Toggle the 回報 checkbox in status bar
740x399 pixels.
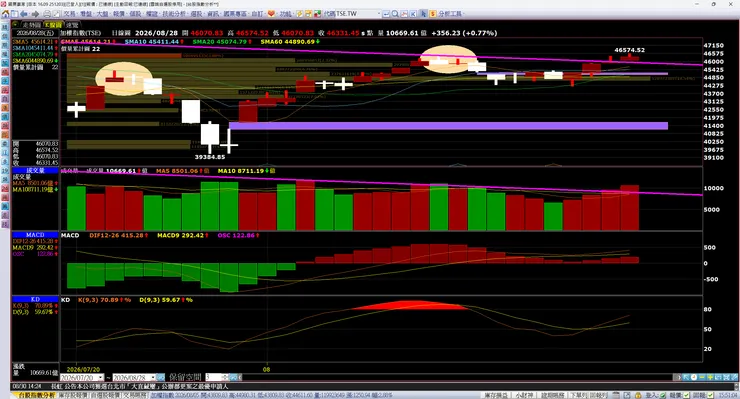click(710, 395)
